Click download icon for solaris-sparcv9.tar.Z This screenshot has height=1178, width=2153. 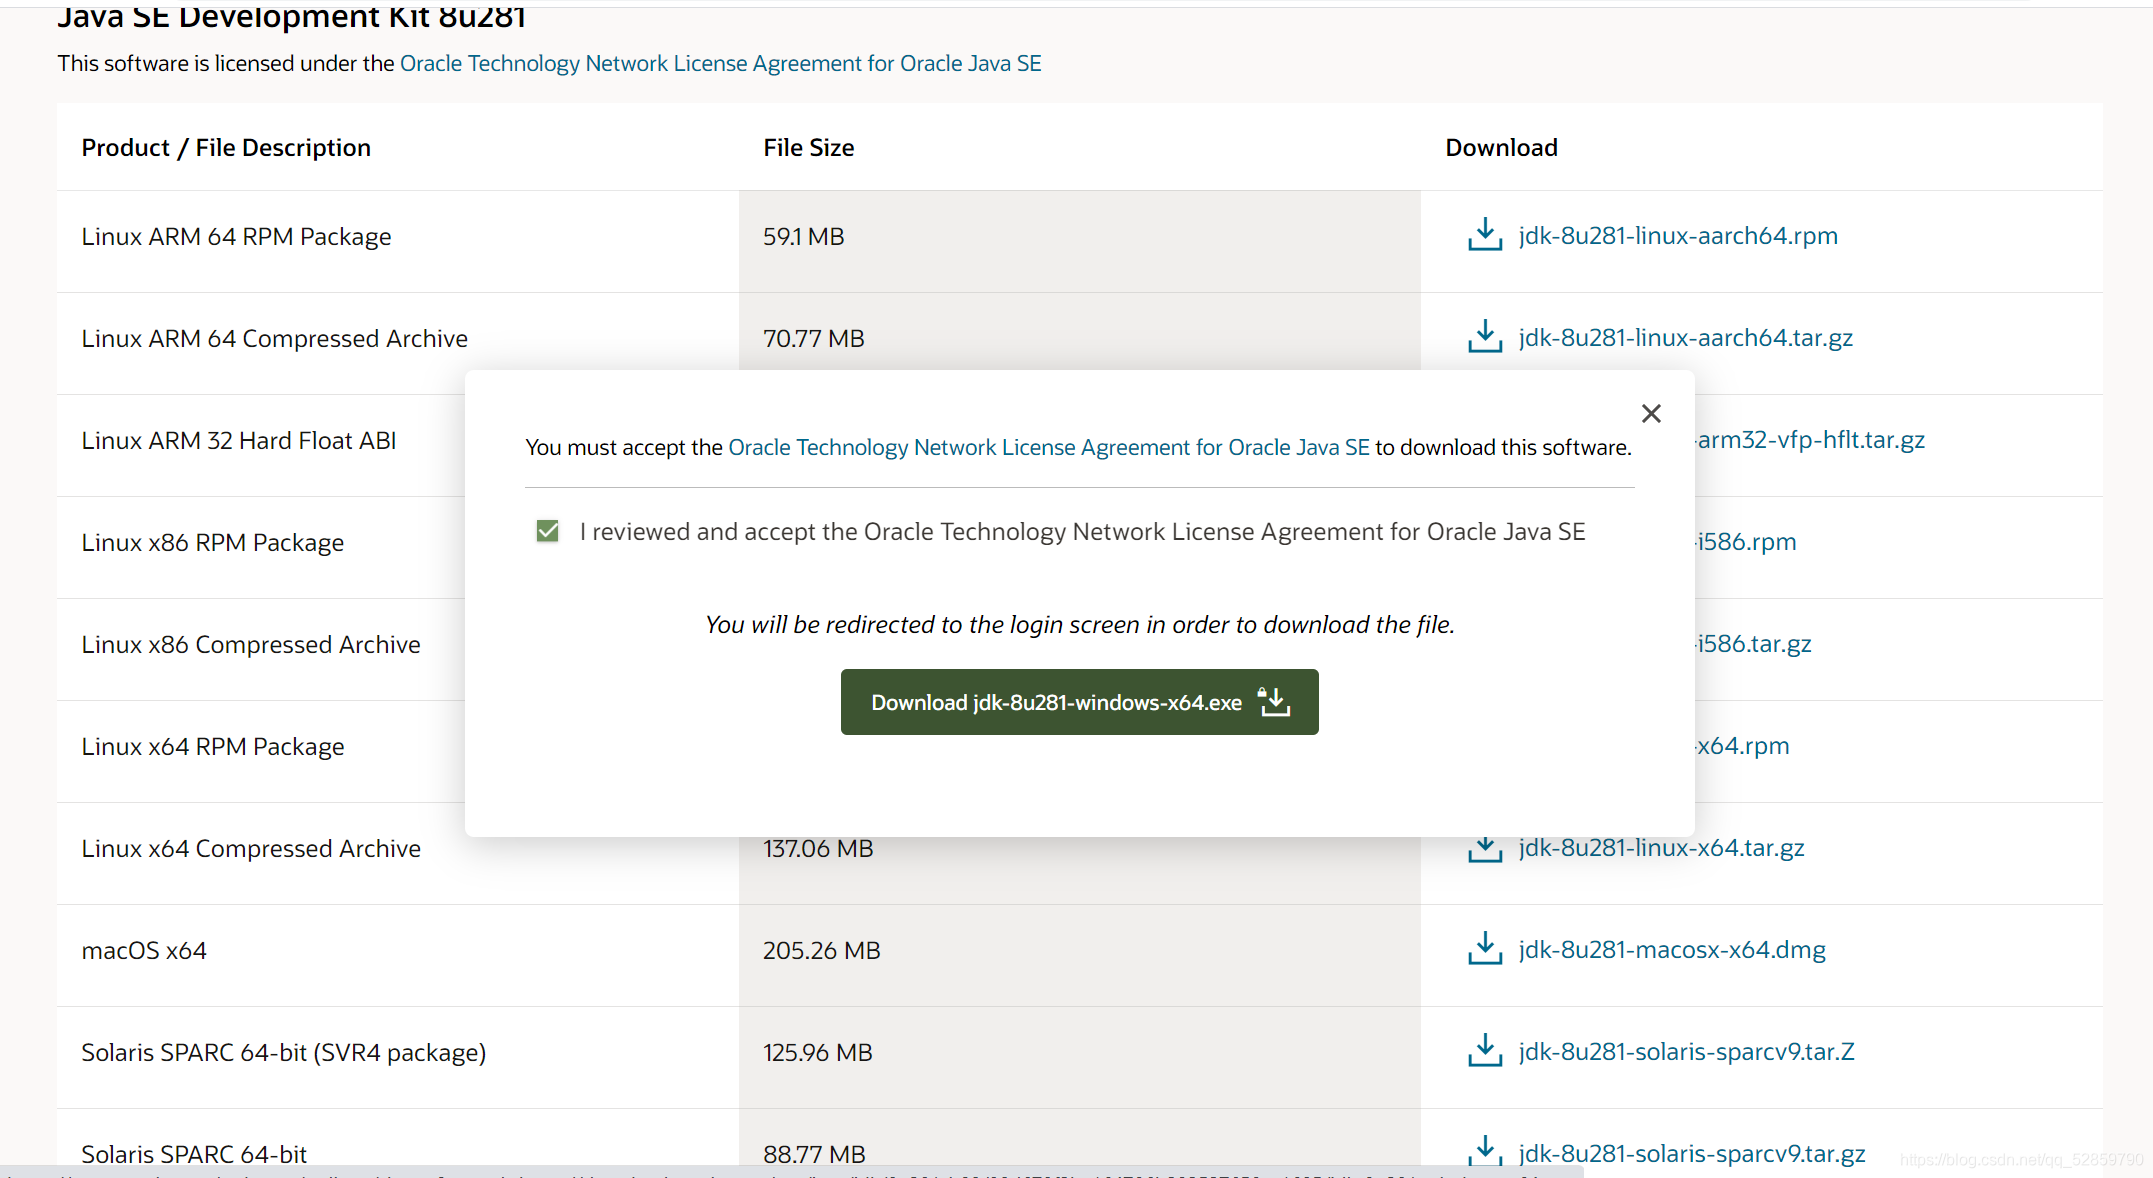pyautogui.click(x=1485, y=1051)
